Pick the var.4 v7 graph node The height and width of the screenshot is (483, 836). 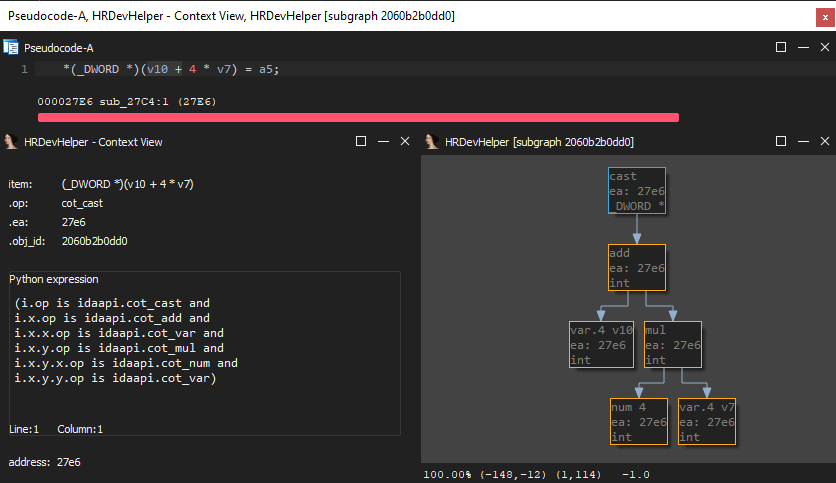click(x=706, y=422)
